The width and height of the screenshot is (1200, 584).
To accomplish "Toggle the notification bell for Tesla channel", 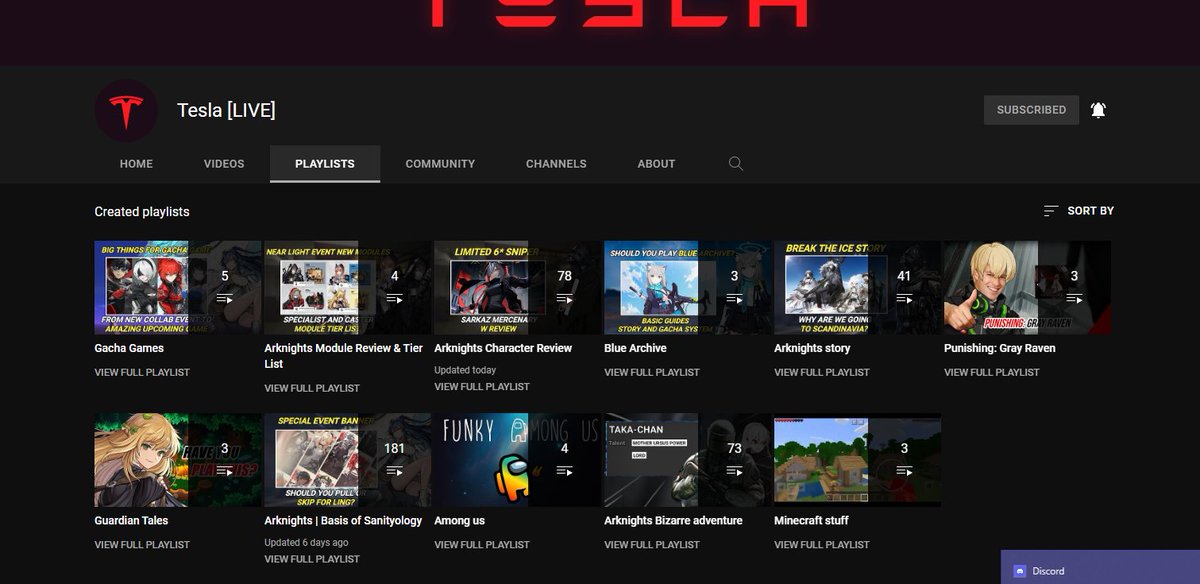I will point(1098,110).
